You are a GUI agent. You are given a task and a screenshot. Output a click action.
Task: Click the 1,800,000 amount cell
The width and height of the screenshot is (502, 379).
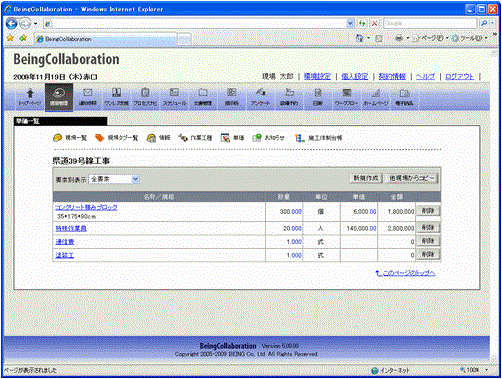tap(397, 212)
